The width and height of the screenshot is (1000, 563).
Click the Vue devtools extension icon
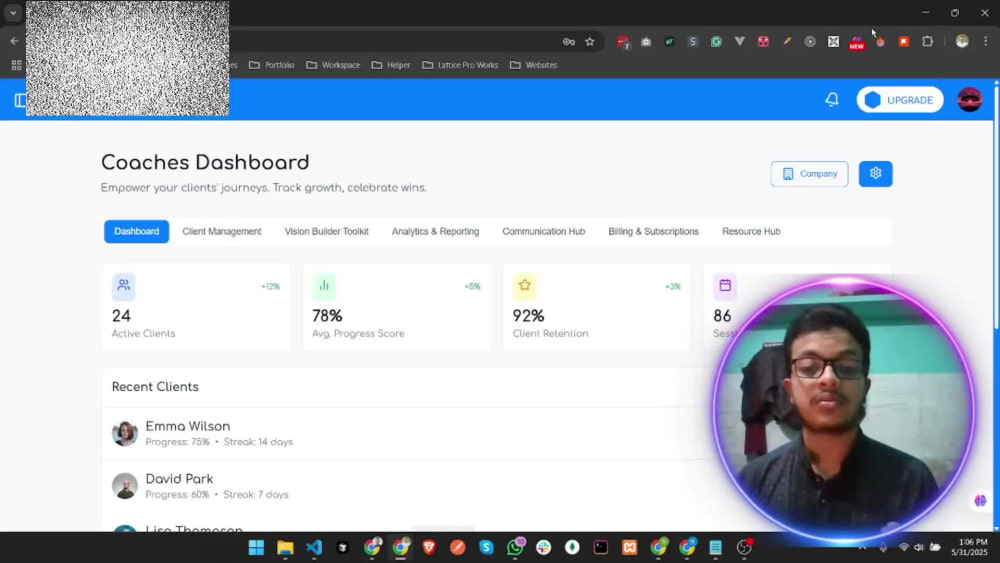740,41
